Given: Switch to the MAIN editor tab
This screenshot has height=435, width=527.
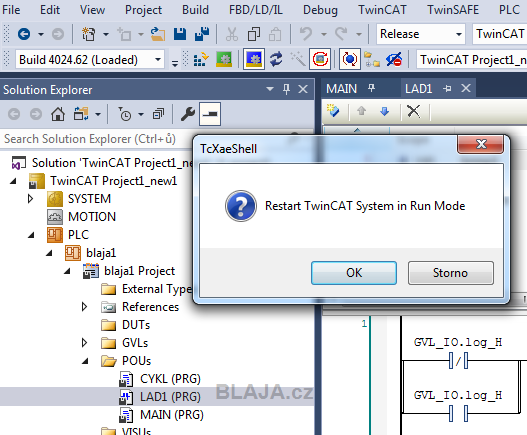Looking at the screenshot, I should [x=341, y=89].
